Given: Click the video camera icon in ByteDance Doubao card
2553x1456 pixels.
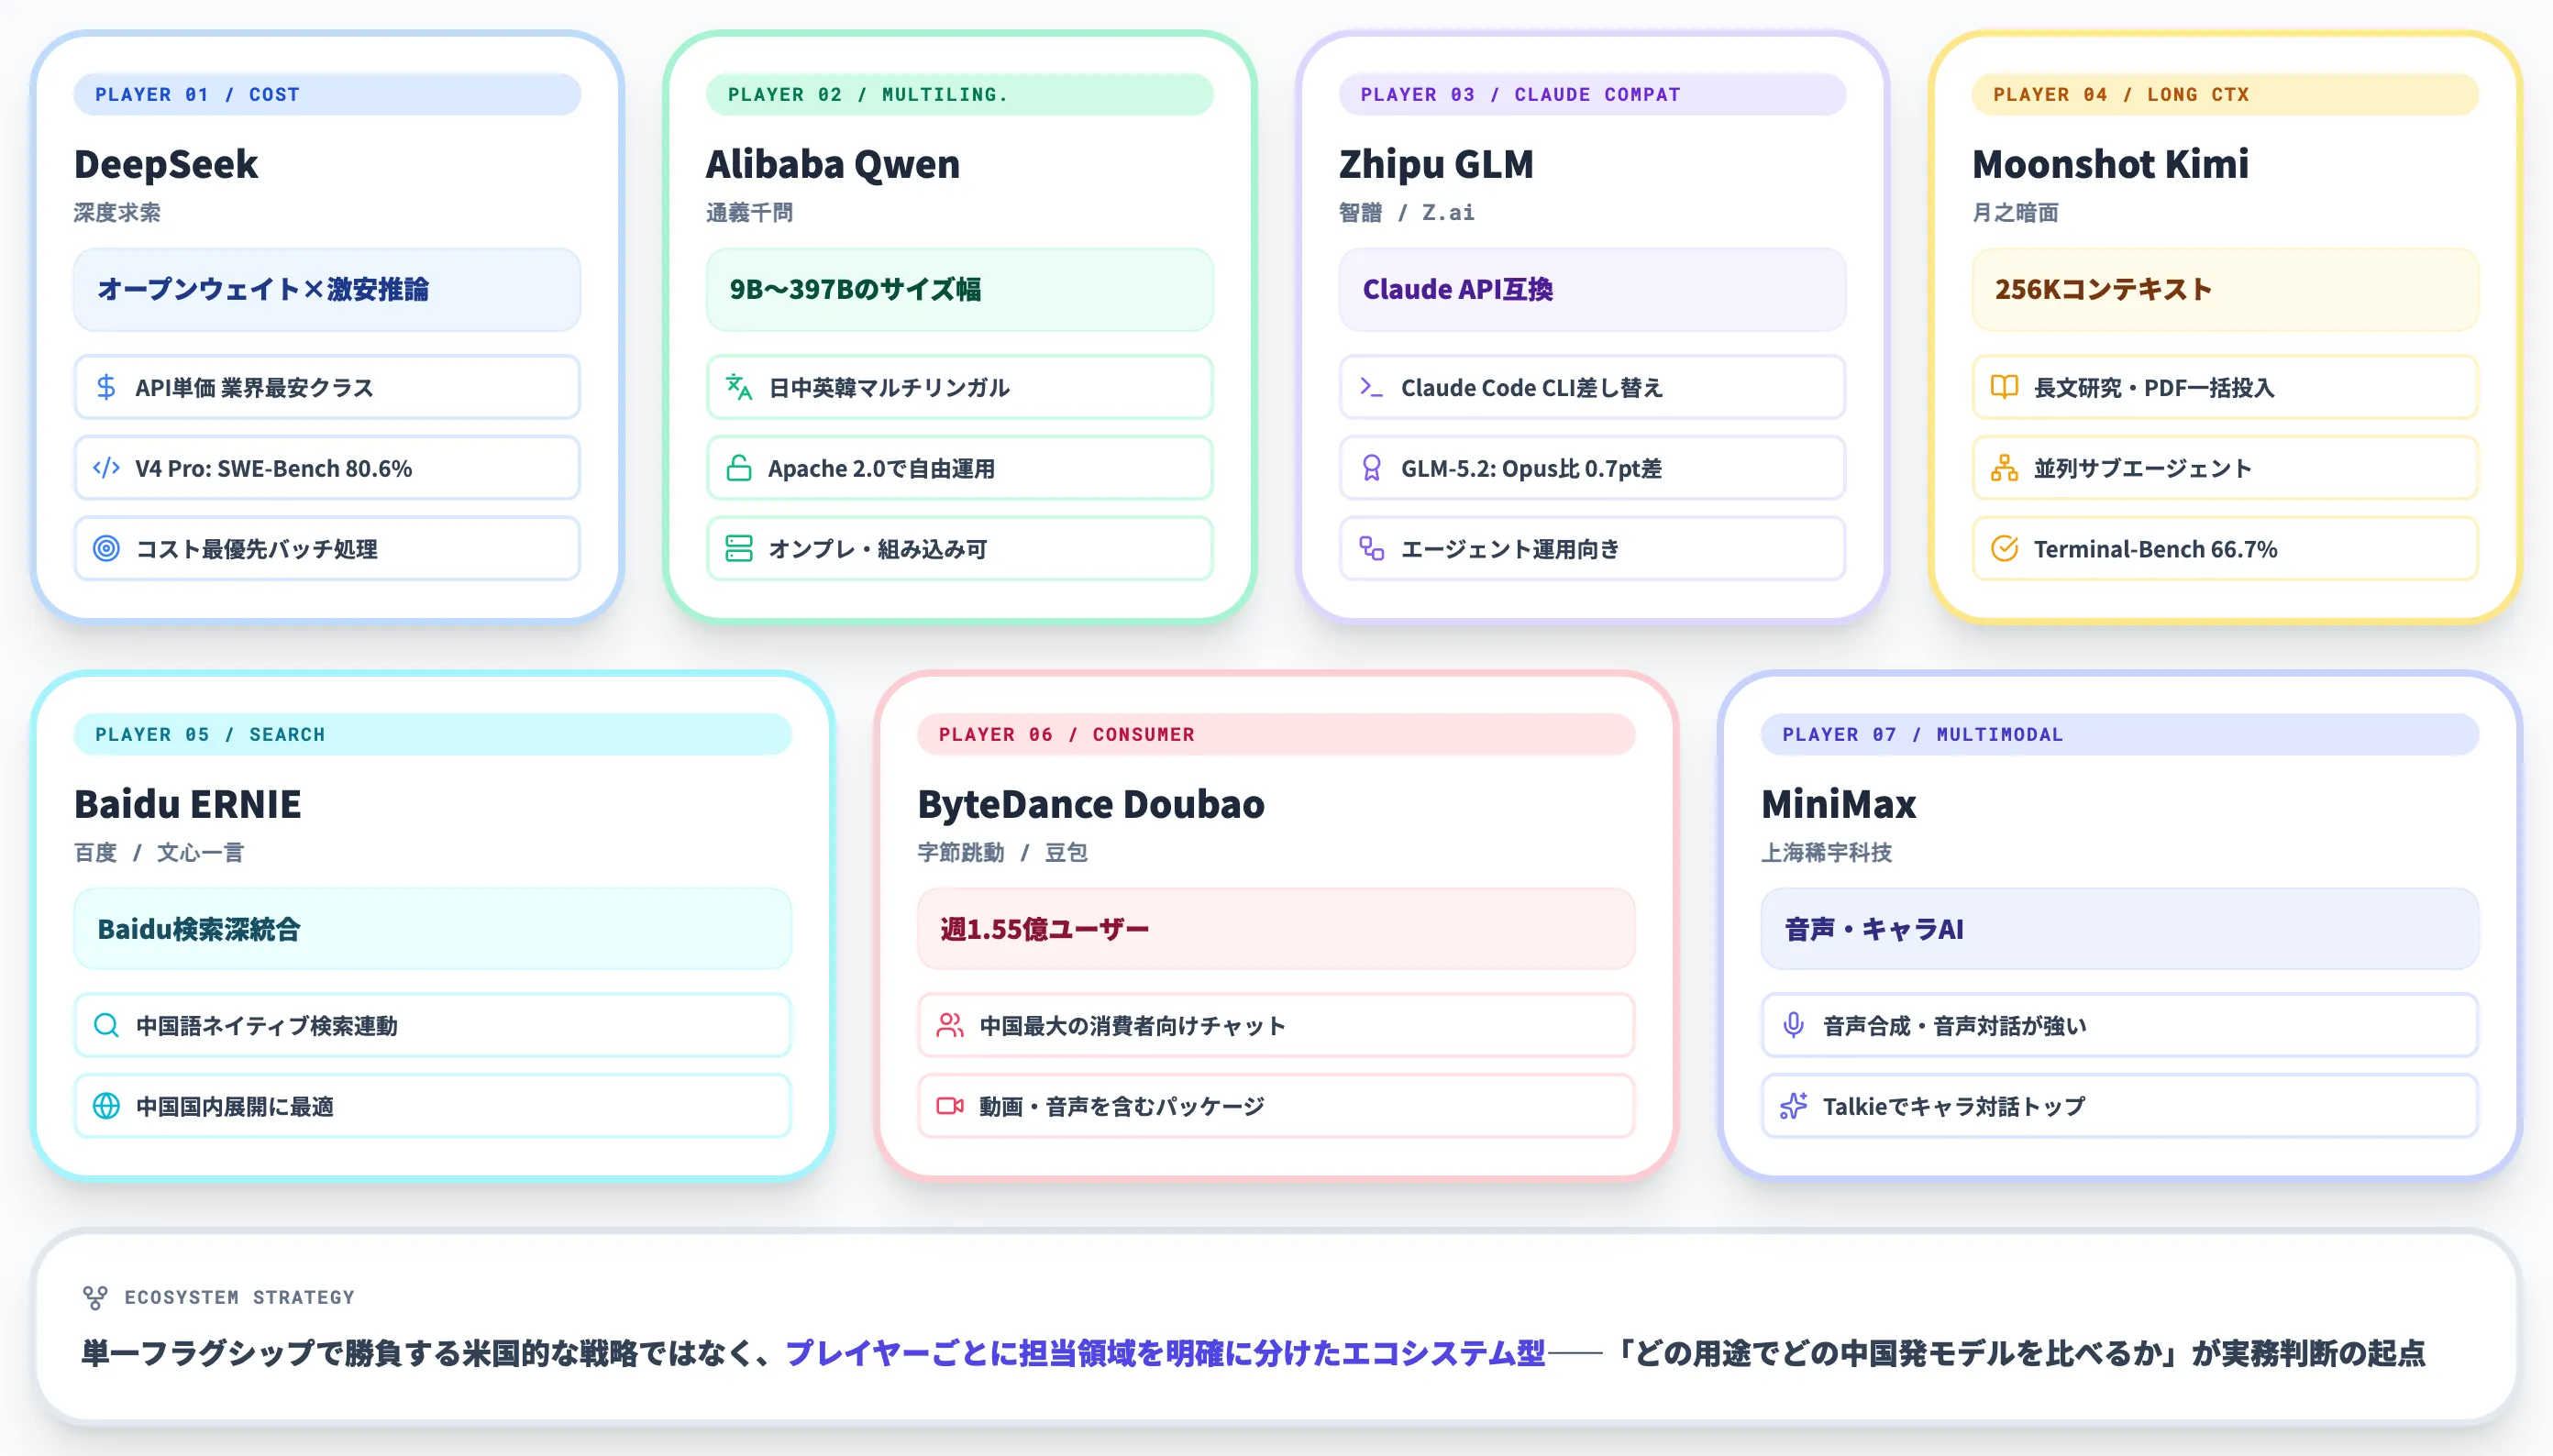Looking at the screenshot, I should 950,1106.
